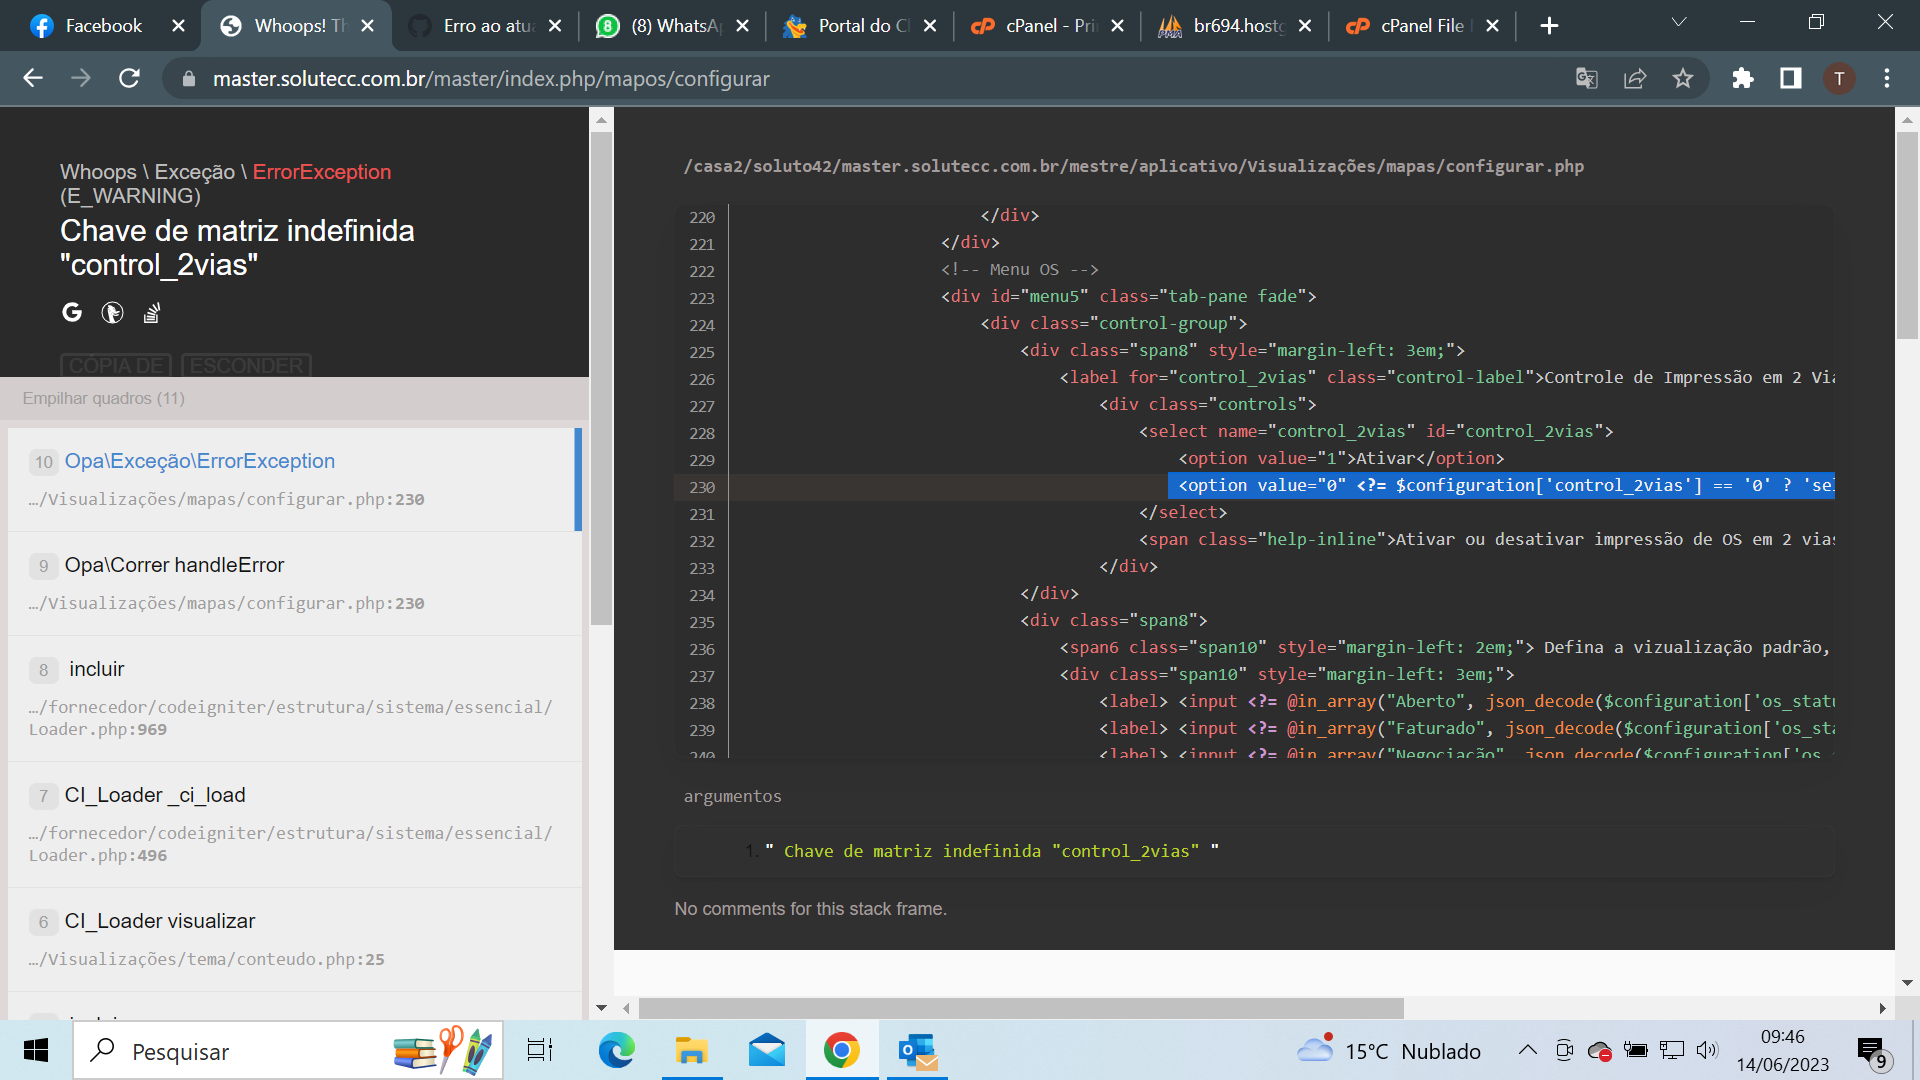This screenshot has width=1920, height=1080.
Task: Select the CI_Loader visualizar stack frame
Action: pos(160,921)
